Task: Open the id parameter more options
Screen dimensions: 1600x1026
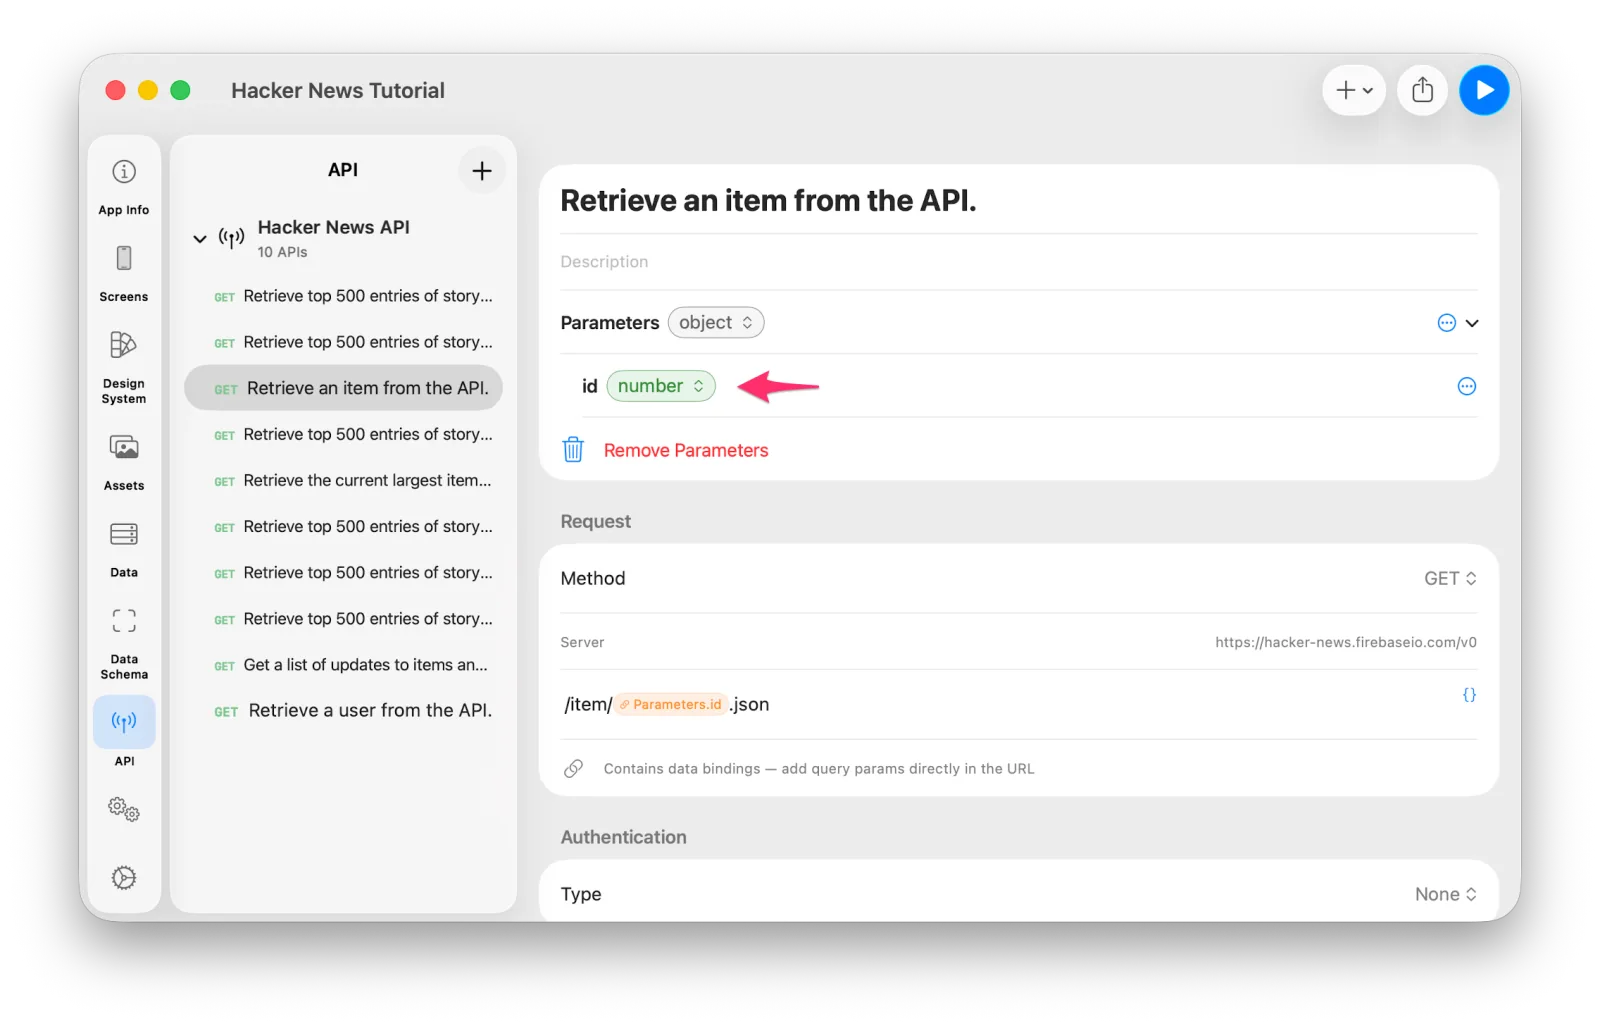Action: [x=1466, y=386]
